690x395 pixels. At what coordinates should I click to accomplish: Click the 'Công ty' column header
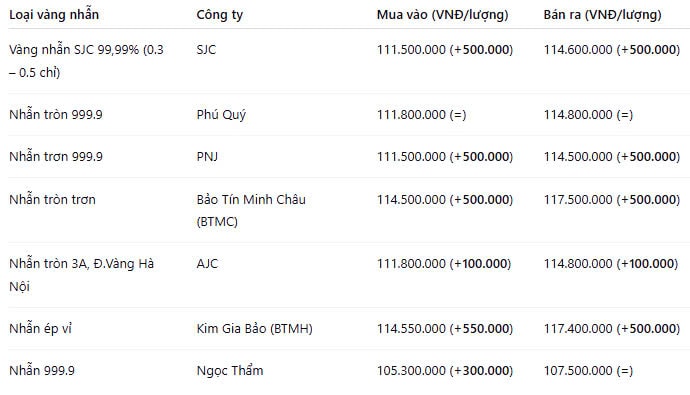coord(220,15)
